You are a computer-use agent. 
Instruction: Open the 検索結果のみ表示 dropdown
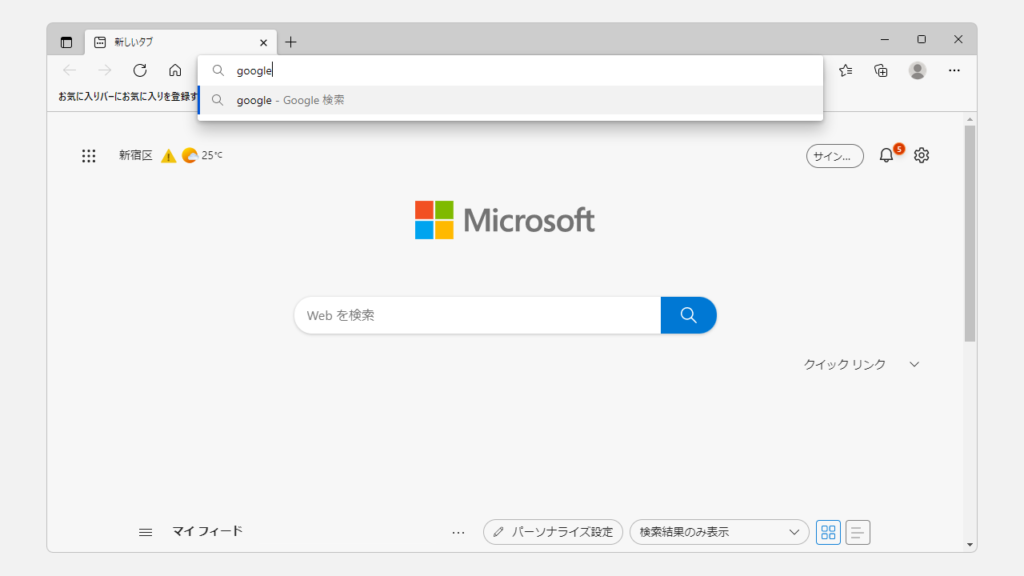pyautogui.click(x=719, y=532)
